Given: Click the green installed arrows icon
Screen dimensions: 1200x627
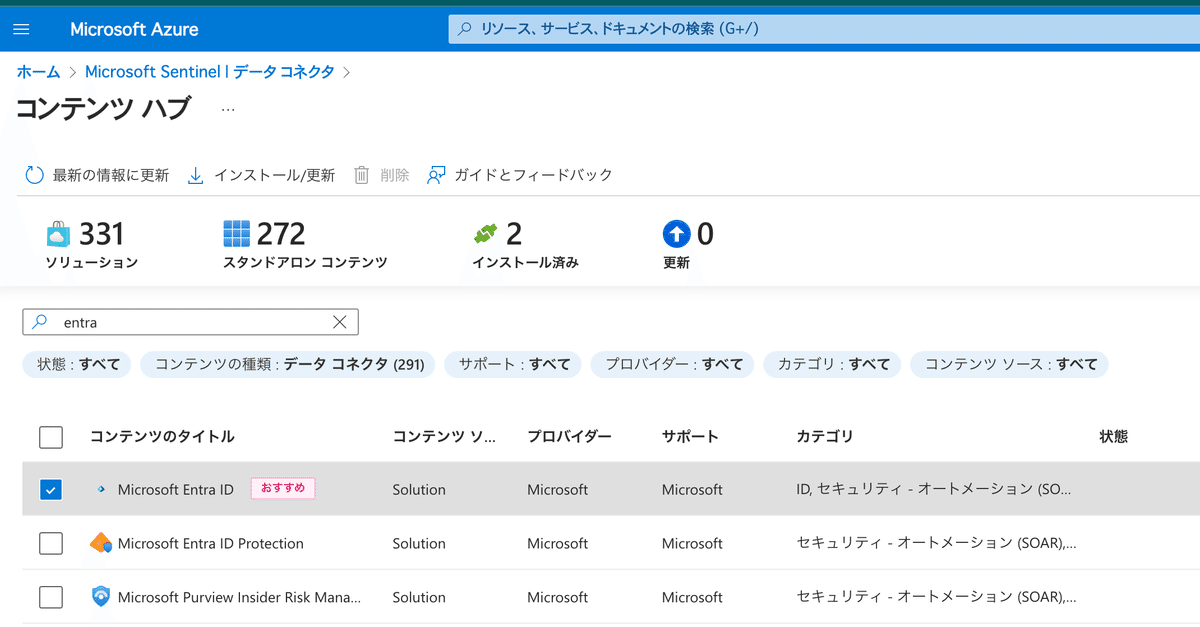Looking at the screenshot, I should pyautogui.click(x=486, y=235).
